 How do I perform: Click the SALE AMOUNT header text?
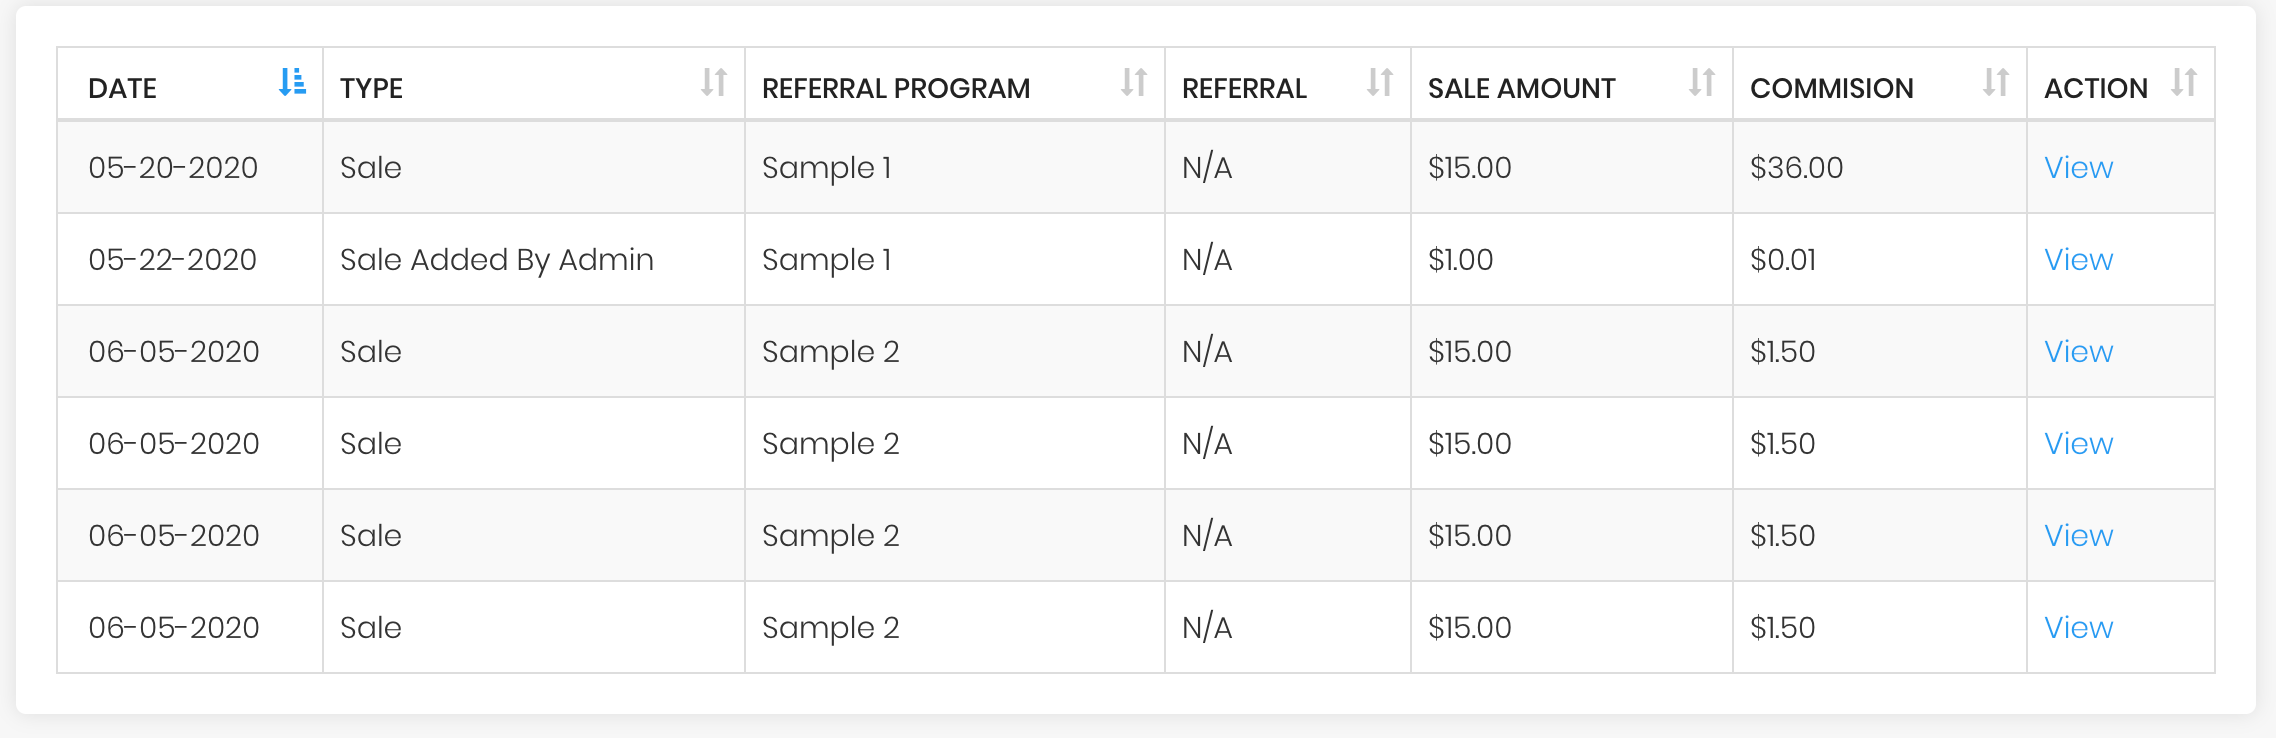[x=1521, y=89]
